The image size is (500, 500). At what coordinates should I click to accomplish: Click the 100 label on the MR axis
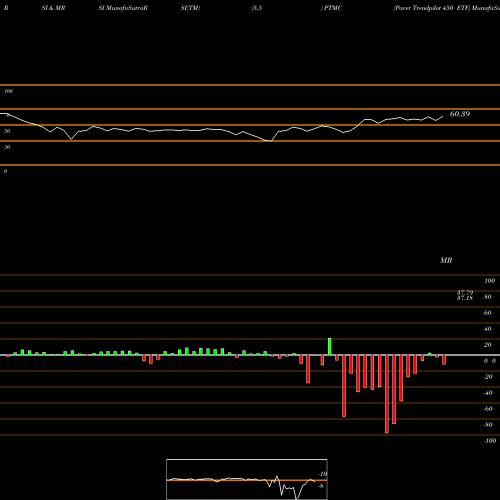[489, 281]
